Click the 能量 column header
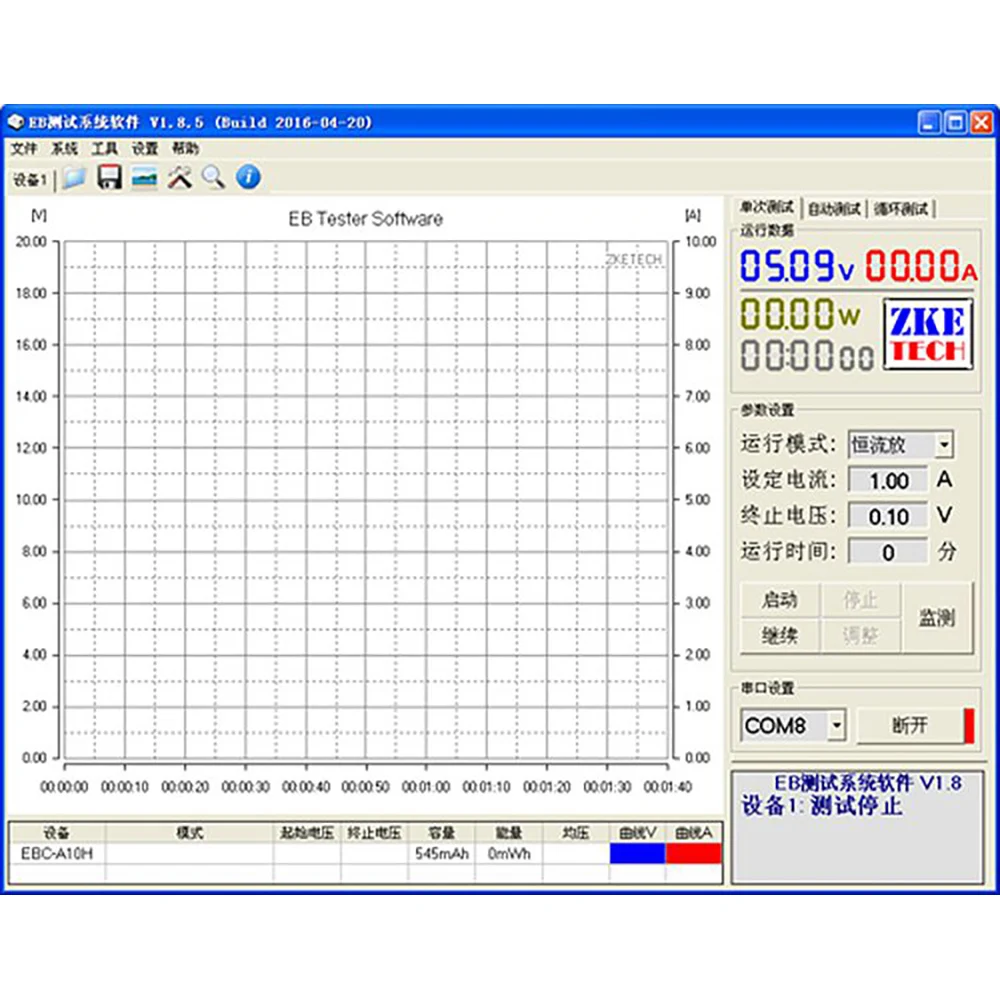The image size is (1000, 1000). [x=509, y=832]
